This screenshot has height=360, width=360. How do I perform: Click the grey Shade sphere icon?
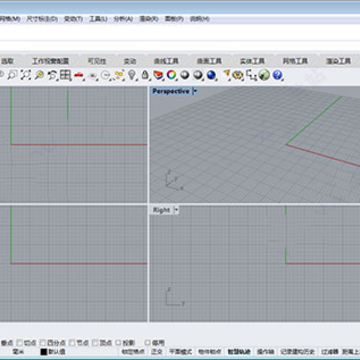[x=198, y=75]
